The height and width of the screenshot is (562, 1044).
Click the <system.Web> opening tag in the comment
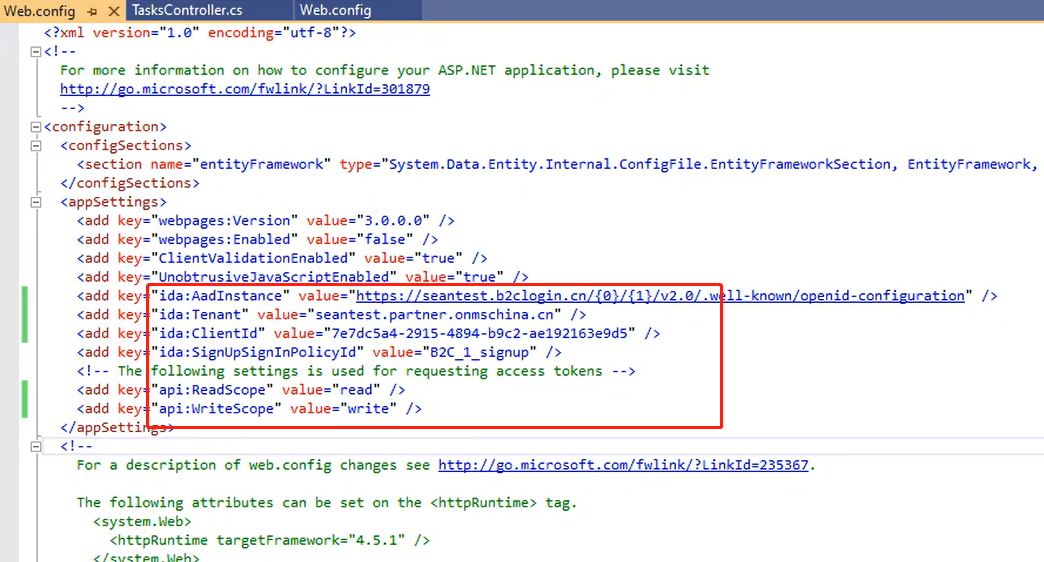tap(142, 521)
